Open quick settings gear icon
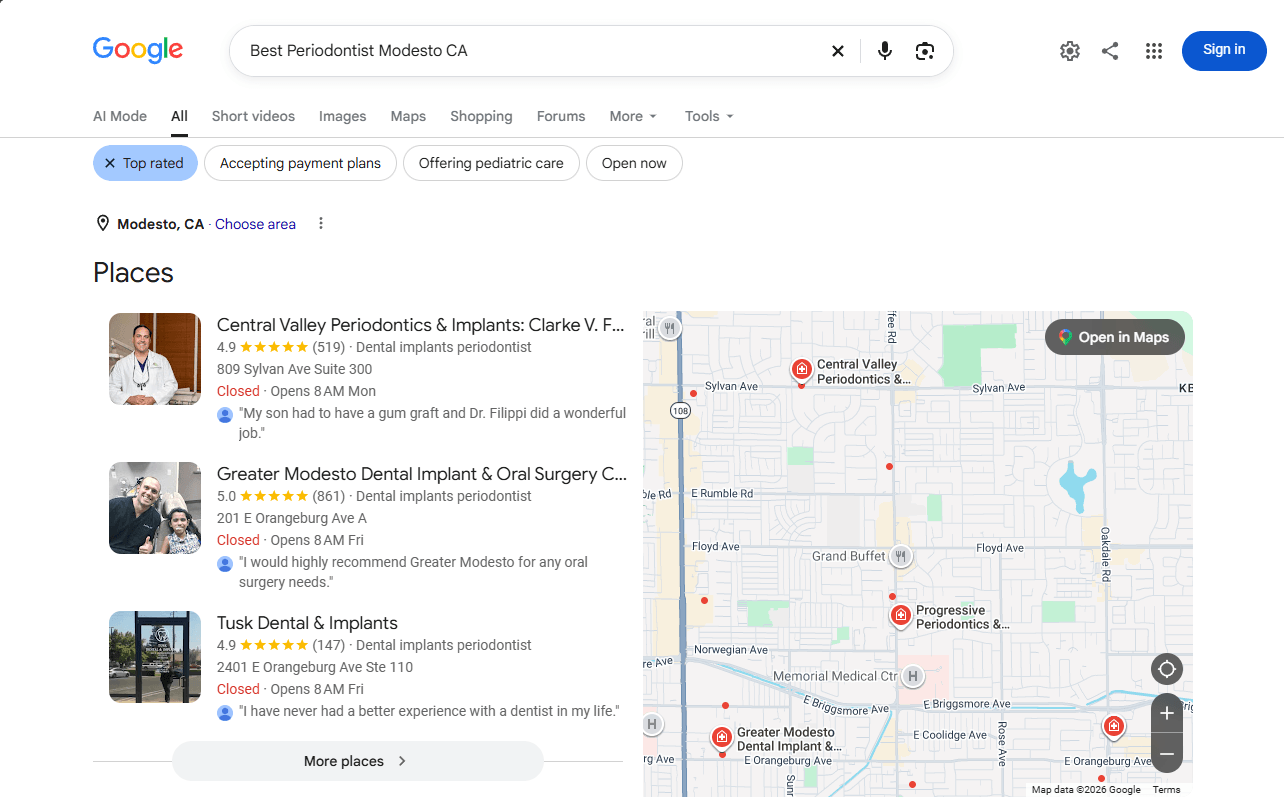 tap(1070, 51)
